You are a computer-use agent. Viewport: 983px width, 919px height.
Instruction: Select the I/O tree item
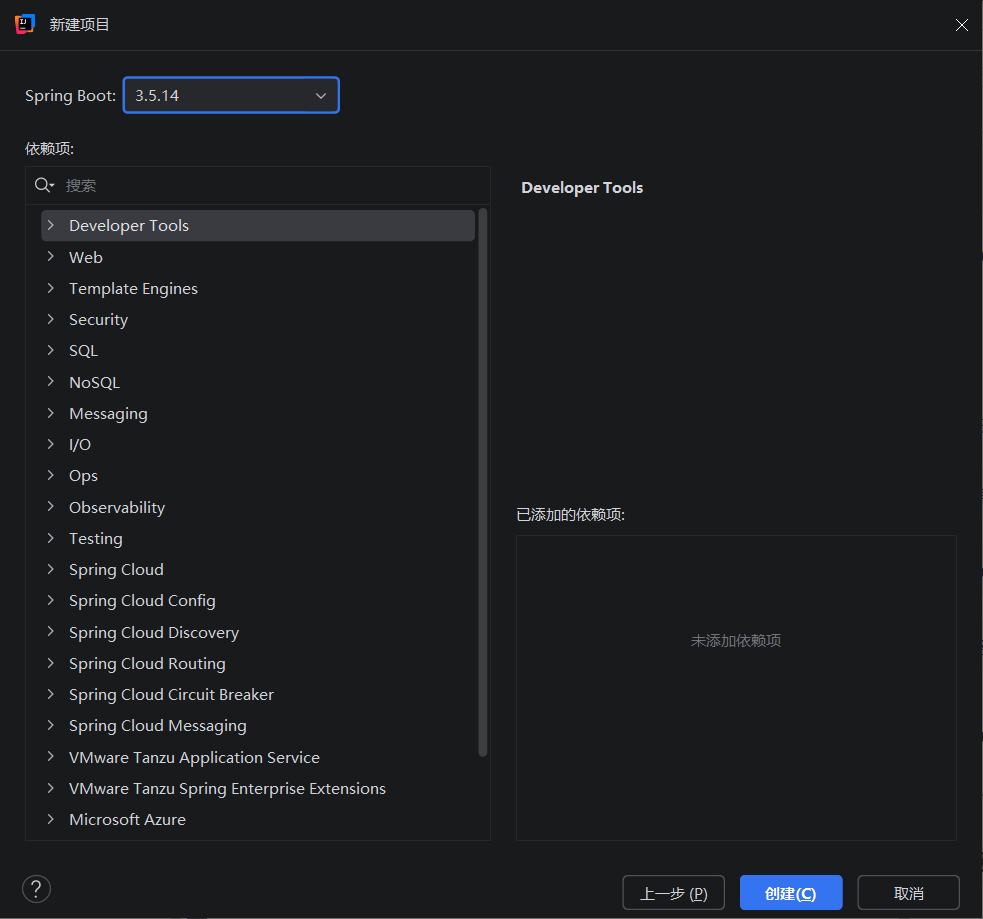click(80, 444)
